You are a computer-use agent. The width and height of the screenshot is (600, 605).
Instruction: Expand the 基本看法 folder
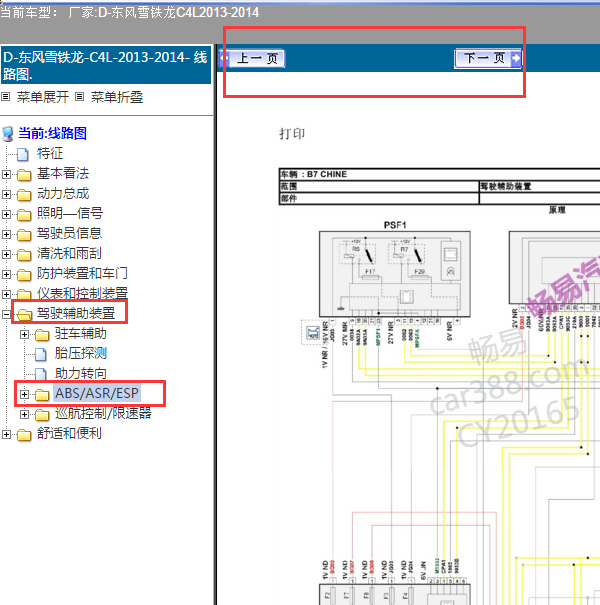point(6,174)
